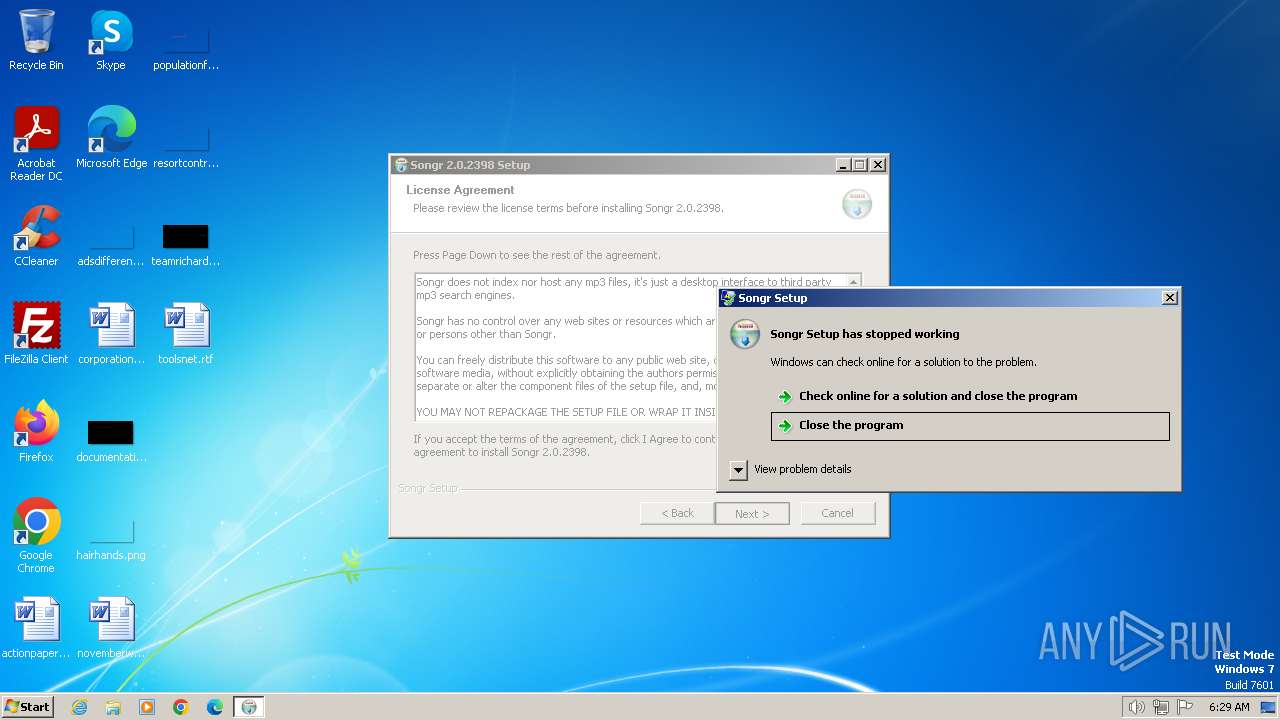Open Internet Explorer from taskbar

pyautogui.click(x=80, y=707)
